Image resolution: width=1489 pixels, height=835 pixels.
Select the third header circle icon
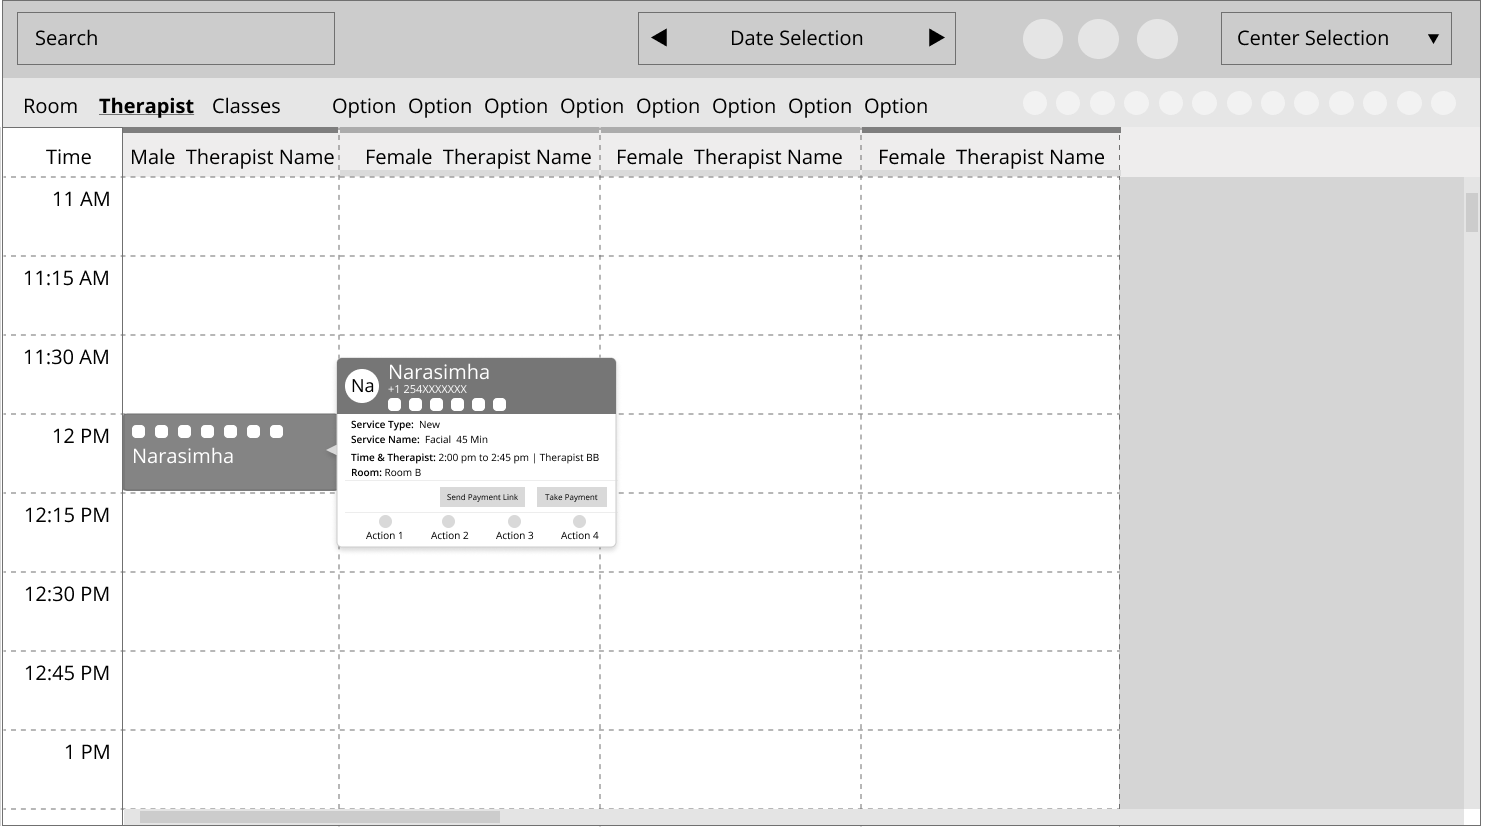[1157, 38]
